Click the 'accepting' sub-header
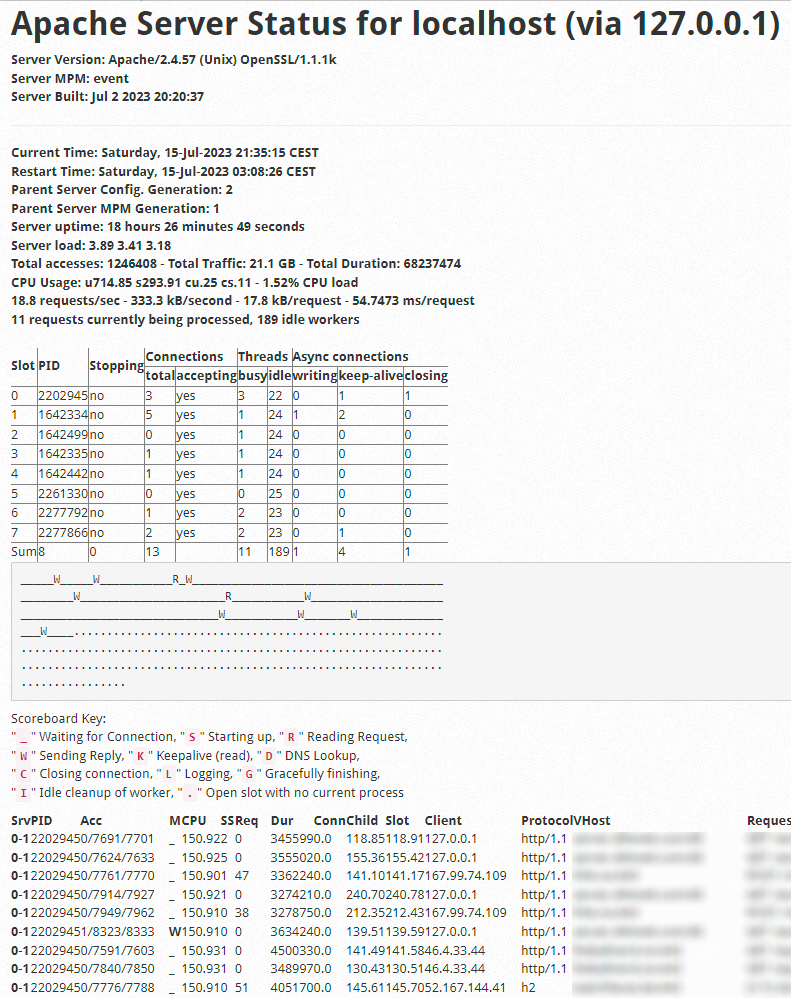 click(206, 376)
